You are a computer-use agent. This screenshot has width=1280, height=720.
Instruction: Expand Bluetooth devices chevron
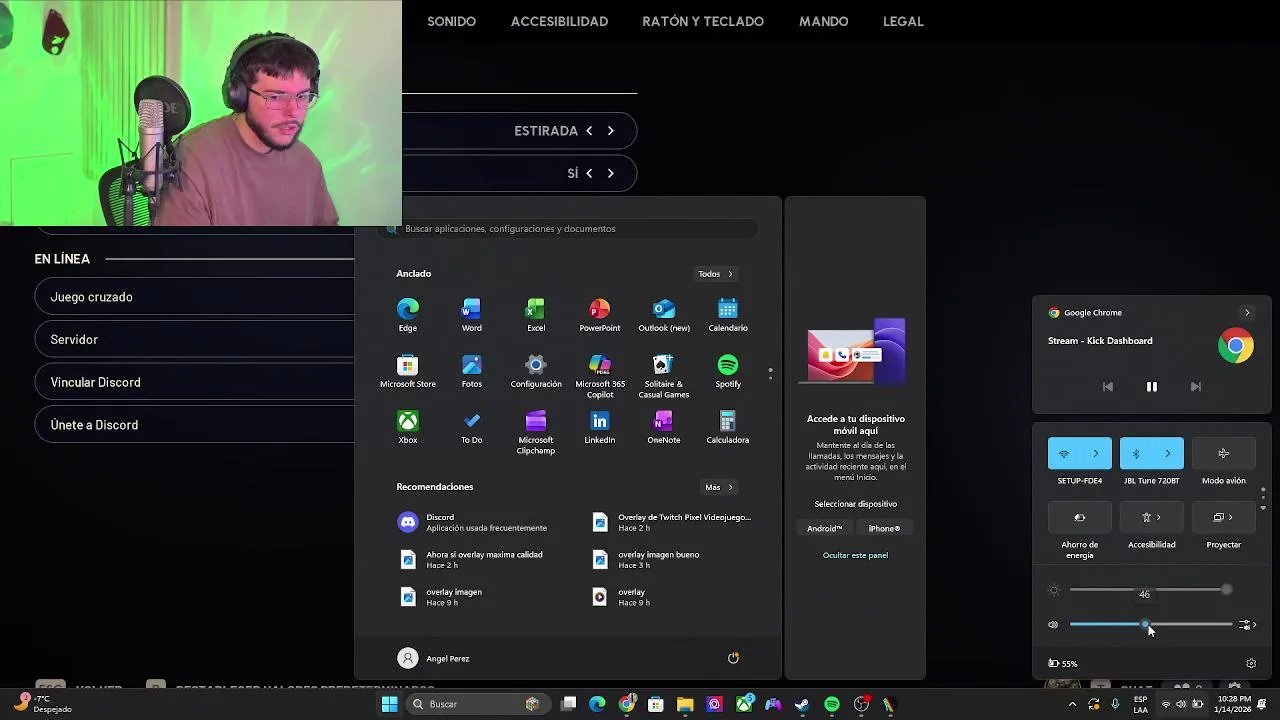[1168, 454]
